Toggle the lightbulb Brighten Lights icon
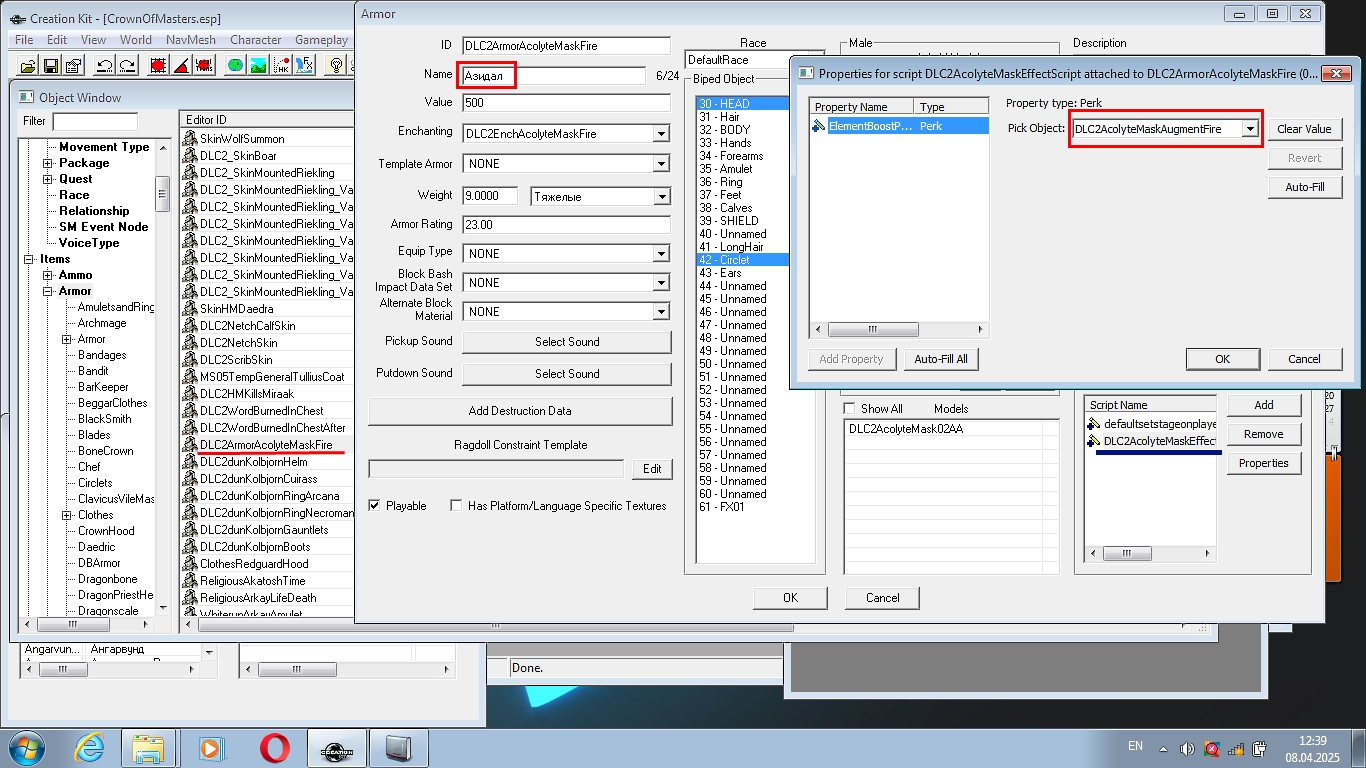Viewport: 1366px width, 768px height. click(337, 66)
